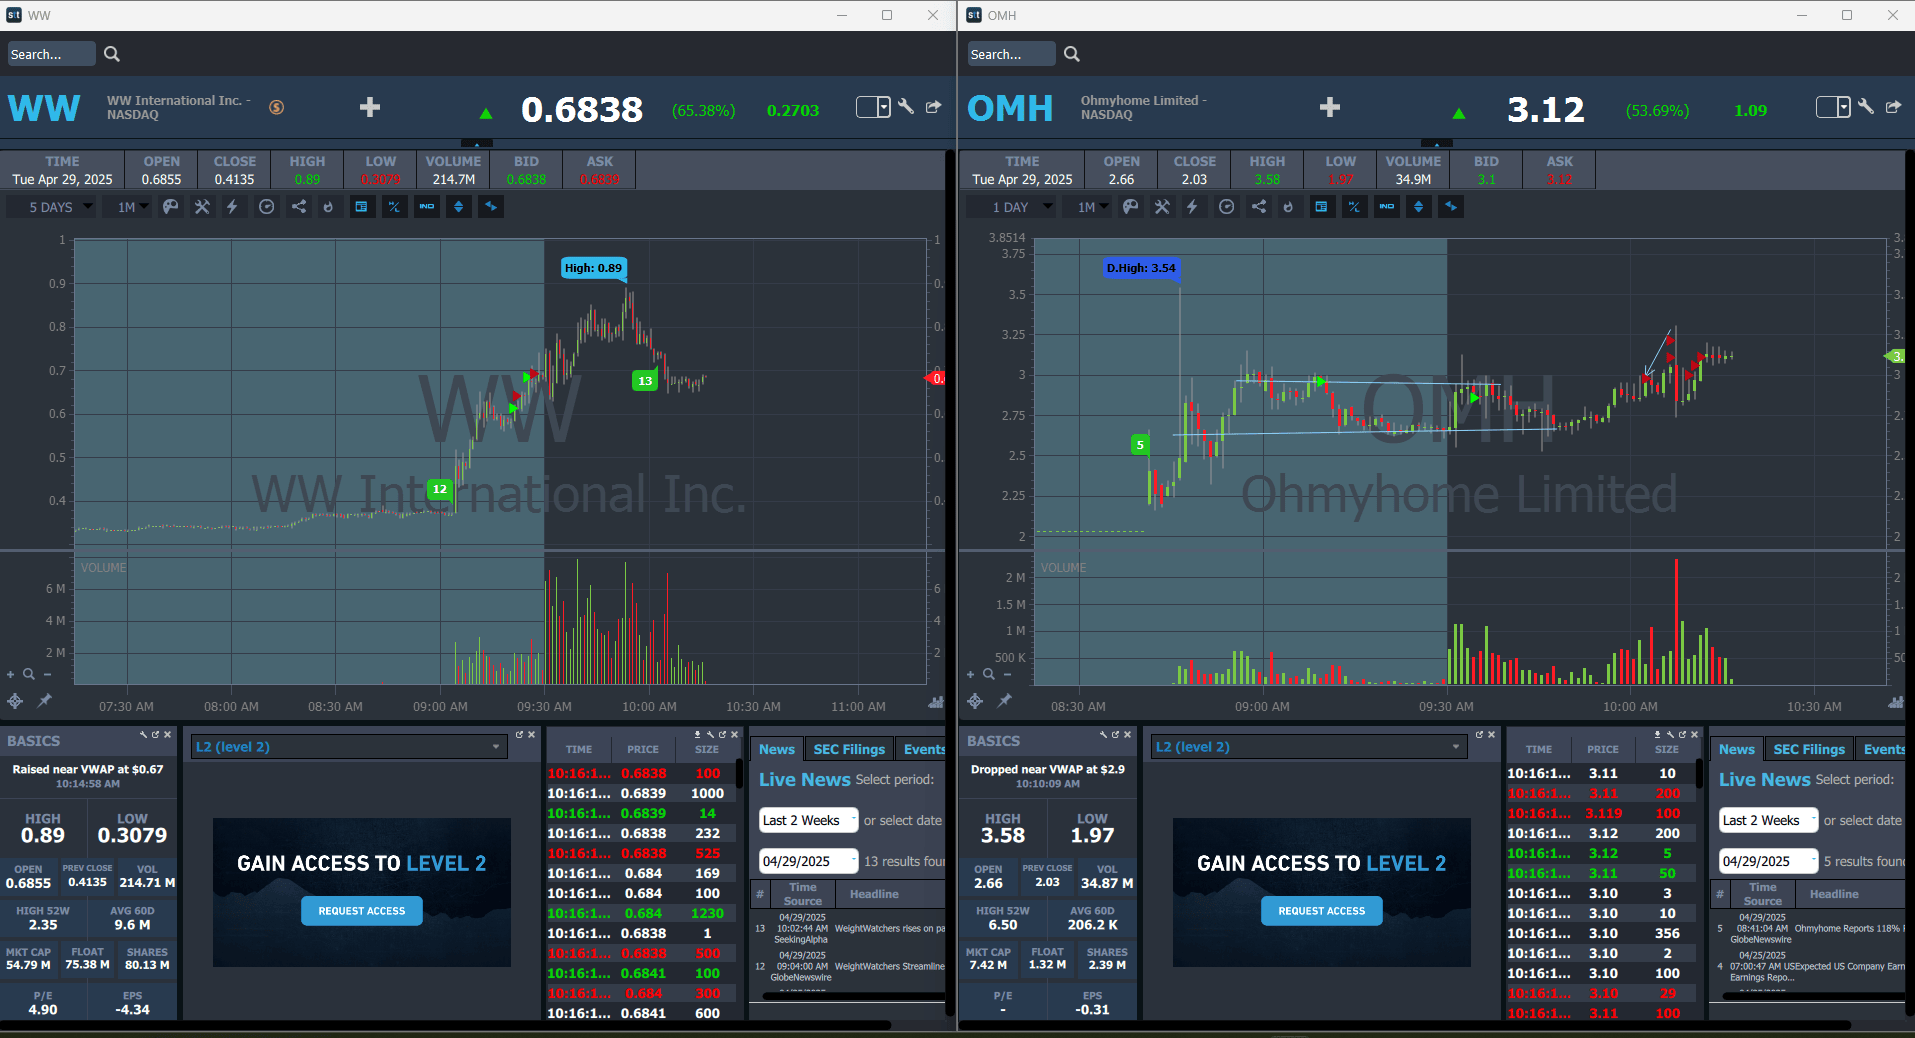The image size is (1915, 1038).
Task: Click horizontal scrollbar under WW news list
Action: pos(853,995)
